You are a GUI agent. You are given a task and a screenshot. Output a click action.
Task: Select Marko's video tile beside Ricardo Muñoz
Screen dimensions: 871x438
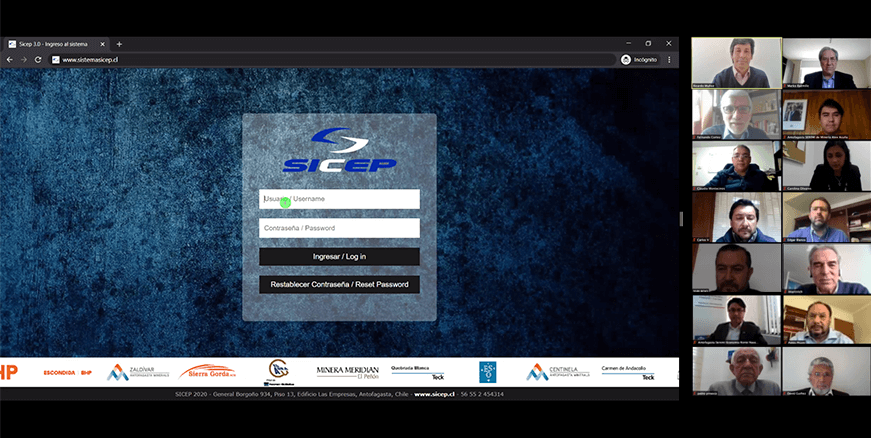click(x=827, y=63)
